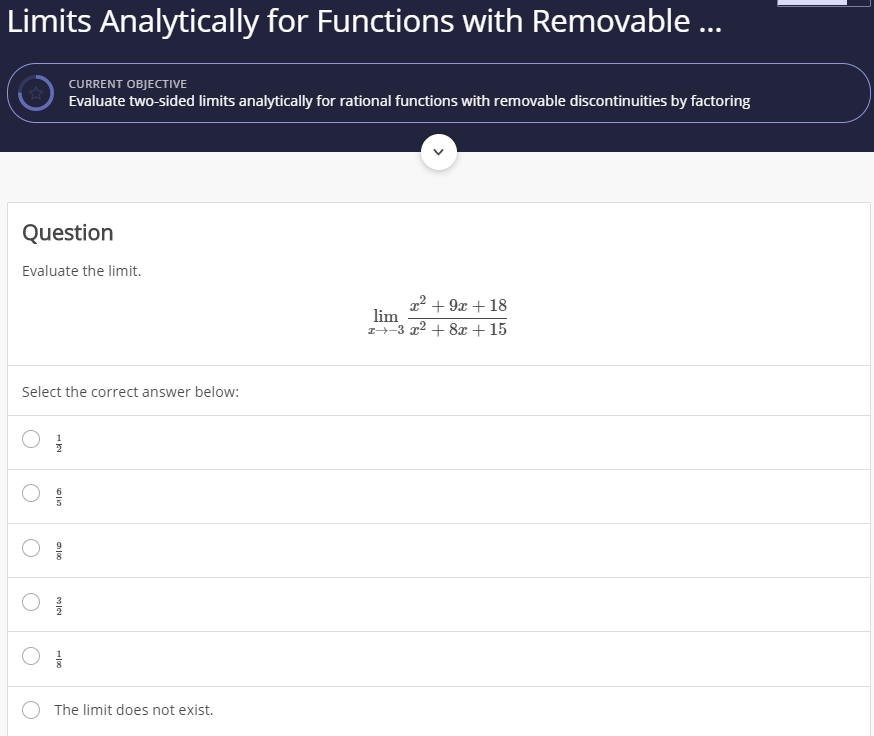Screen dimensions: 874x736
Task: Choose the answer 1/8
Action: pyautogui.click(x=30, y=657)
